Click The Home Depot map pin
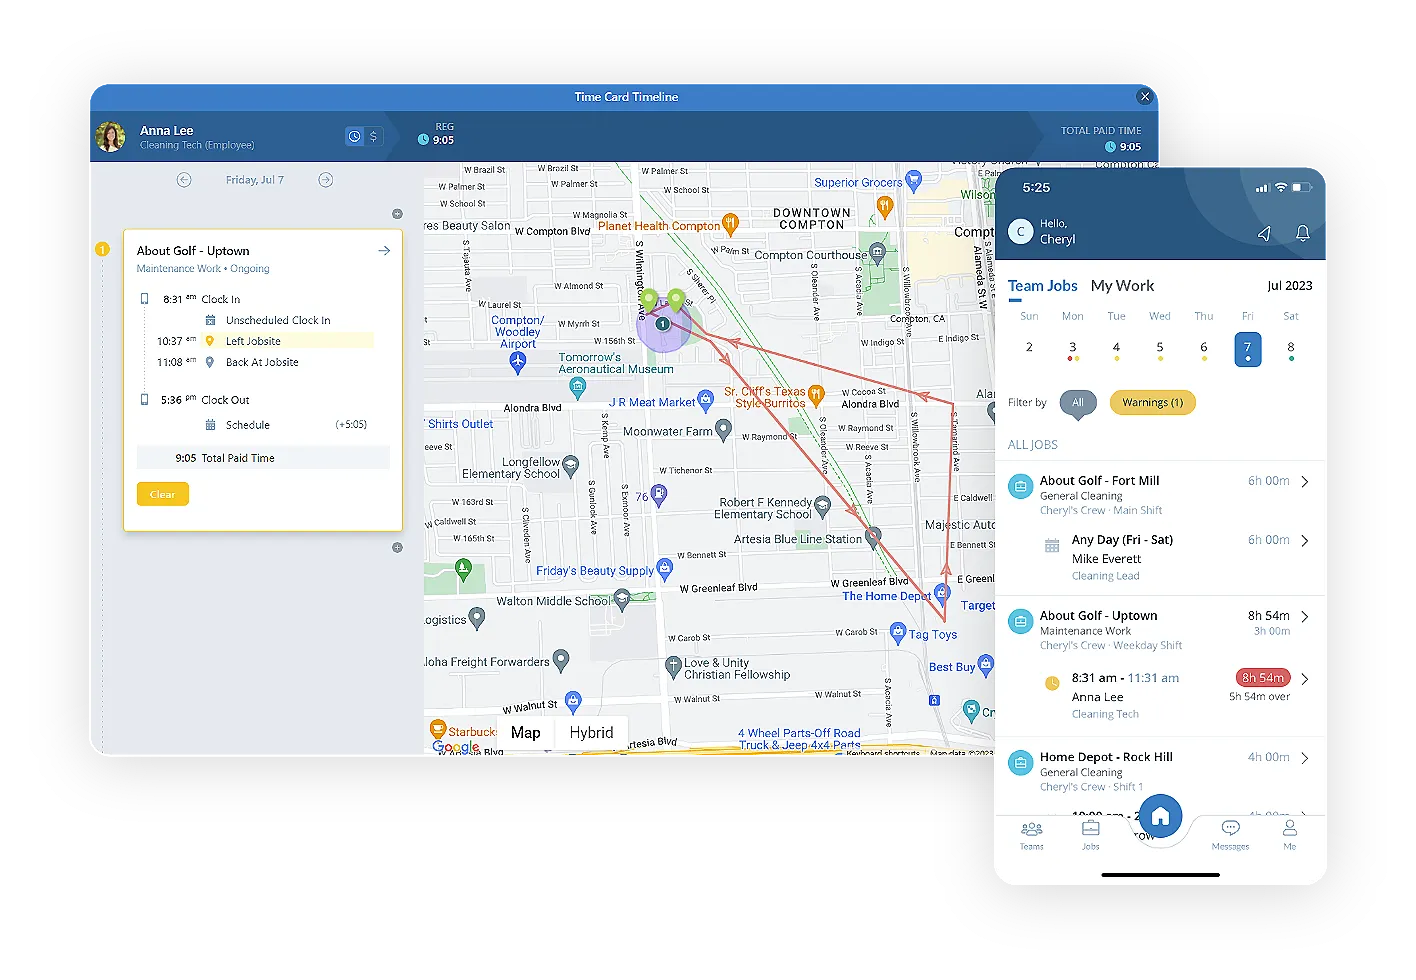The image size is (1416, 980). click(941, 592)
